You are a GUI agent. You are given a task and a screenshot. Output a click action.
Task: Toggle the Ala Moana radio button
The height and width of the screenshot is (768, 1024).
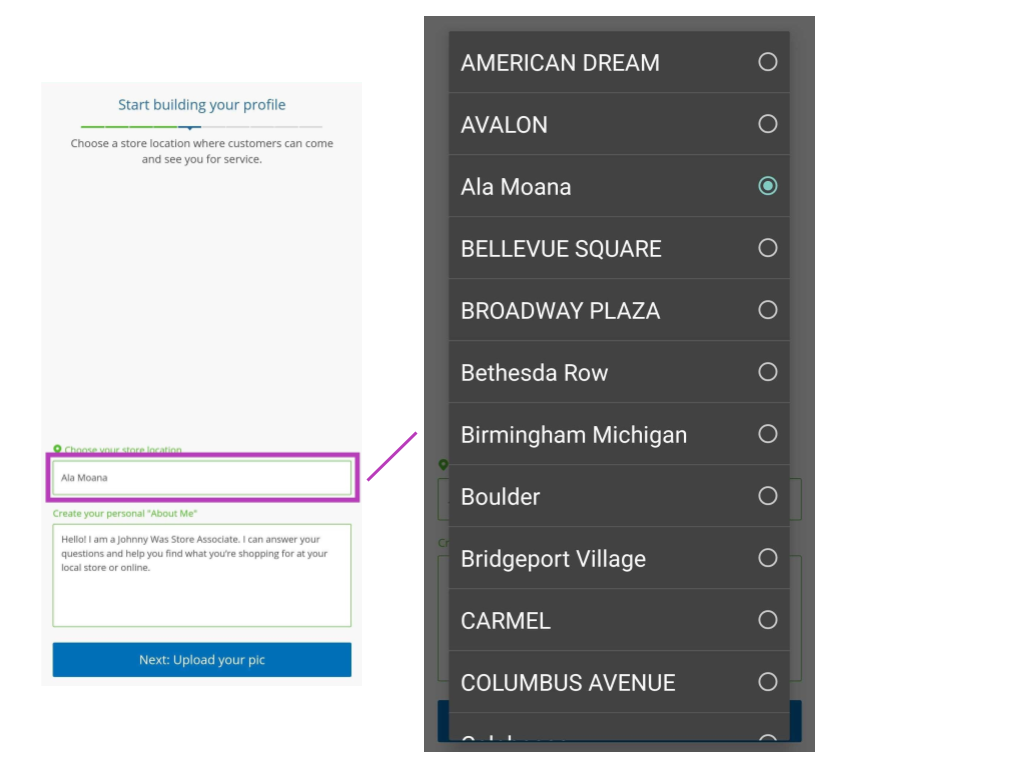point(767,186)
